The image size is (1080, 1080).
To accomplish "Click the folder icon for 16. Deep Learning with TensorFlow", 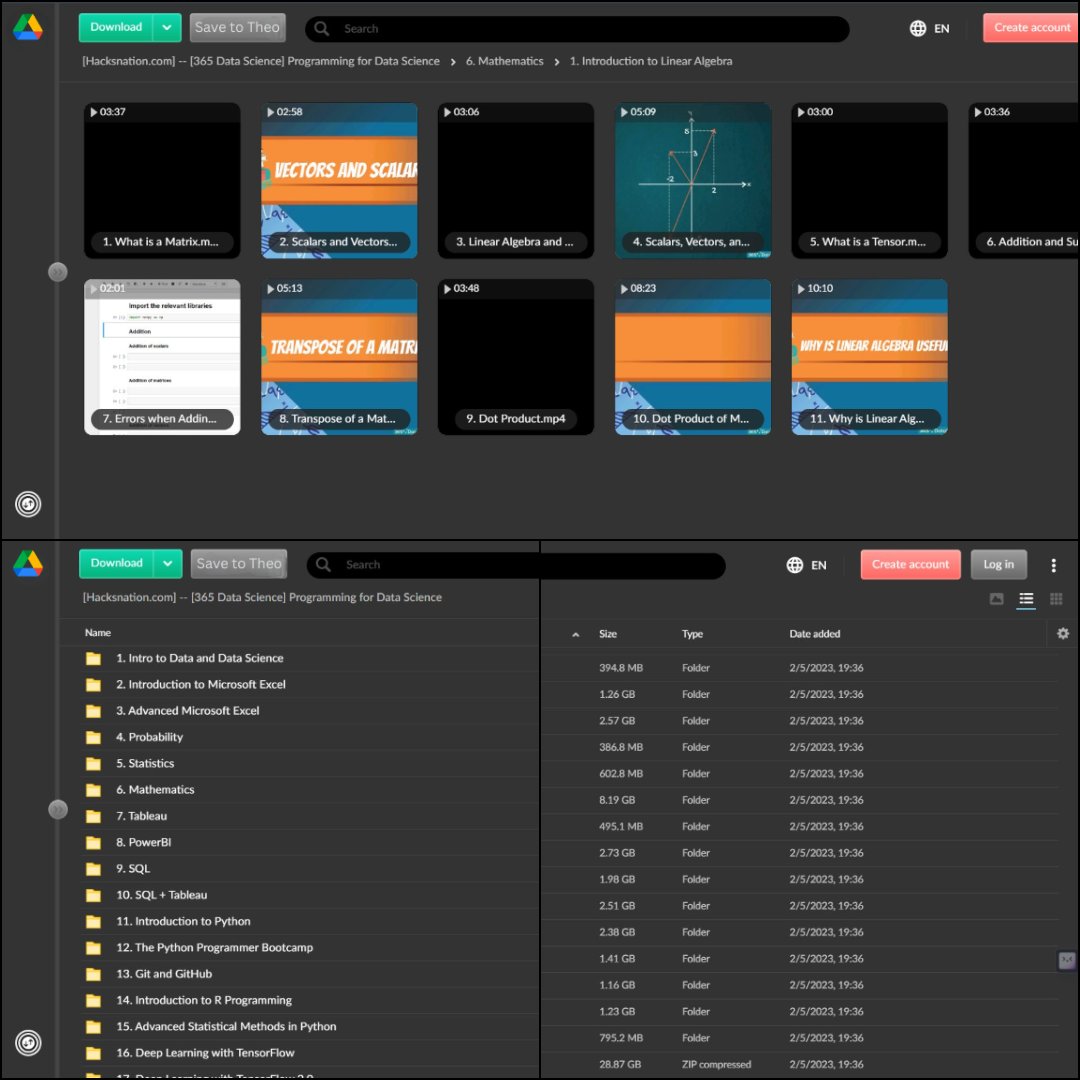I will (x=93, y=1054).
